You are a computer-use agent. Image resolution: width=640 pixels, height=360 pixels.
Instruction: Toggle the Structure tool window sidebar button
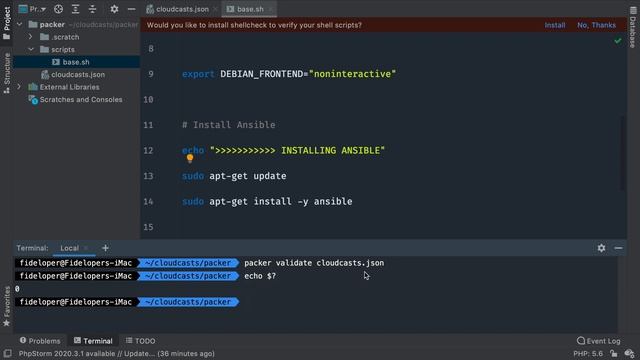coord(7,73)
